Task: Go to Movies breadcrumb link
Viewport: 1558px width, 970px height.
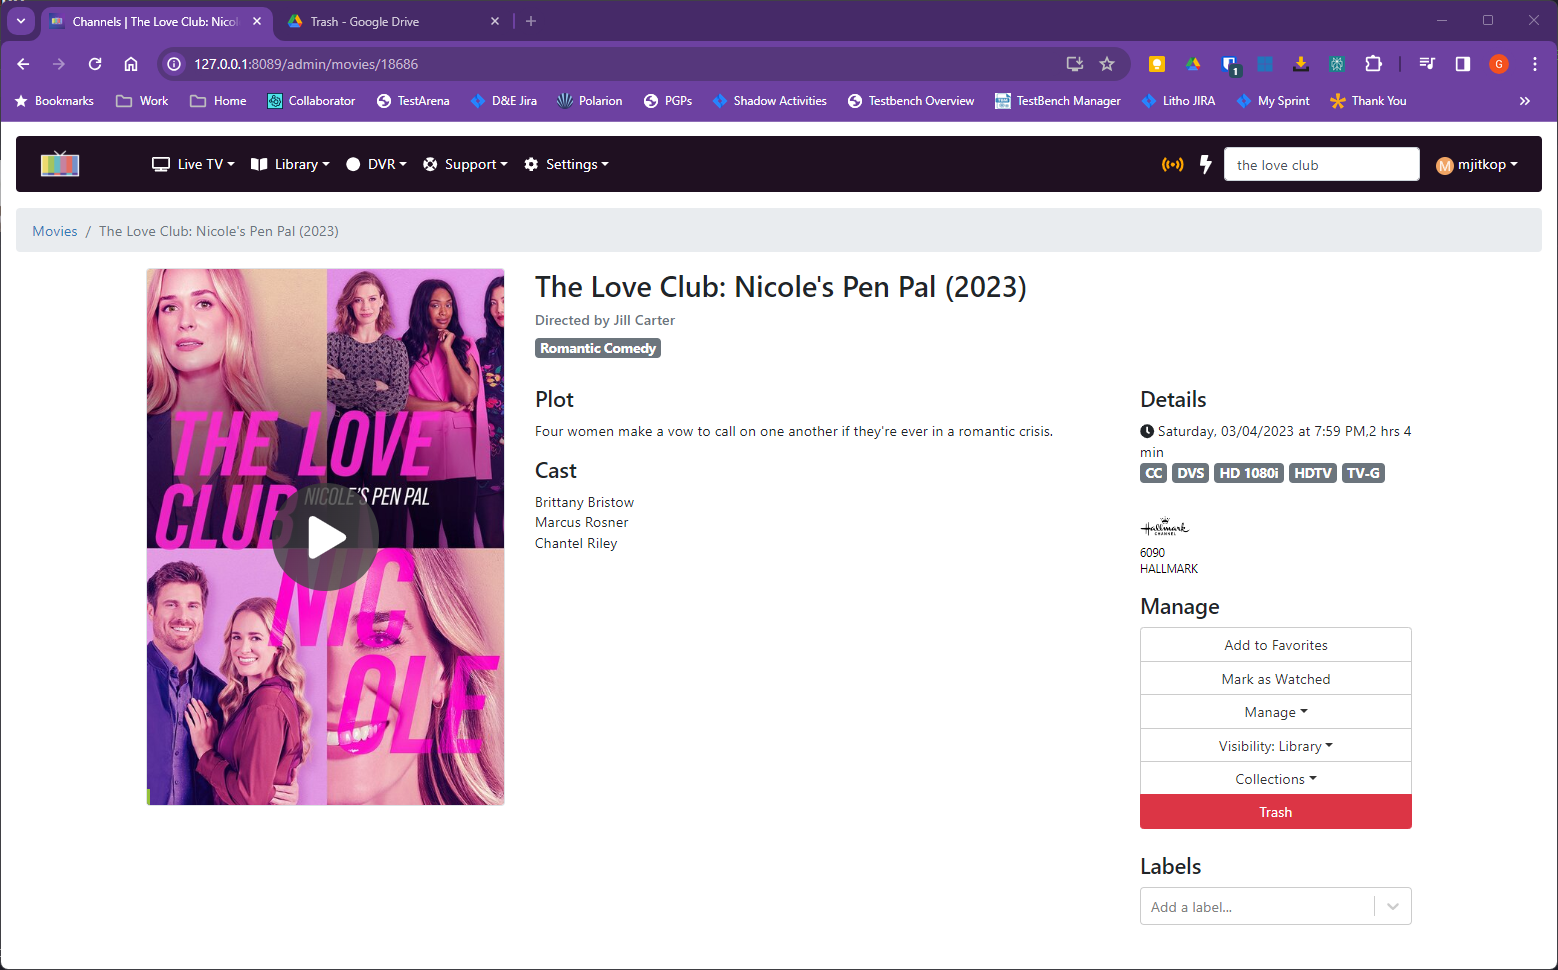Action: pyautogui.click(x=55, y=231)
